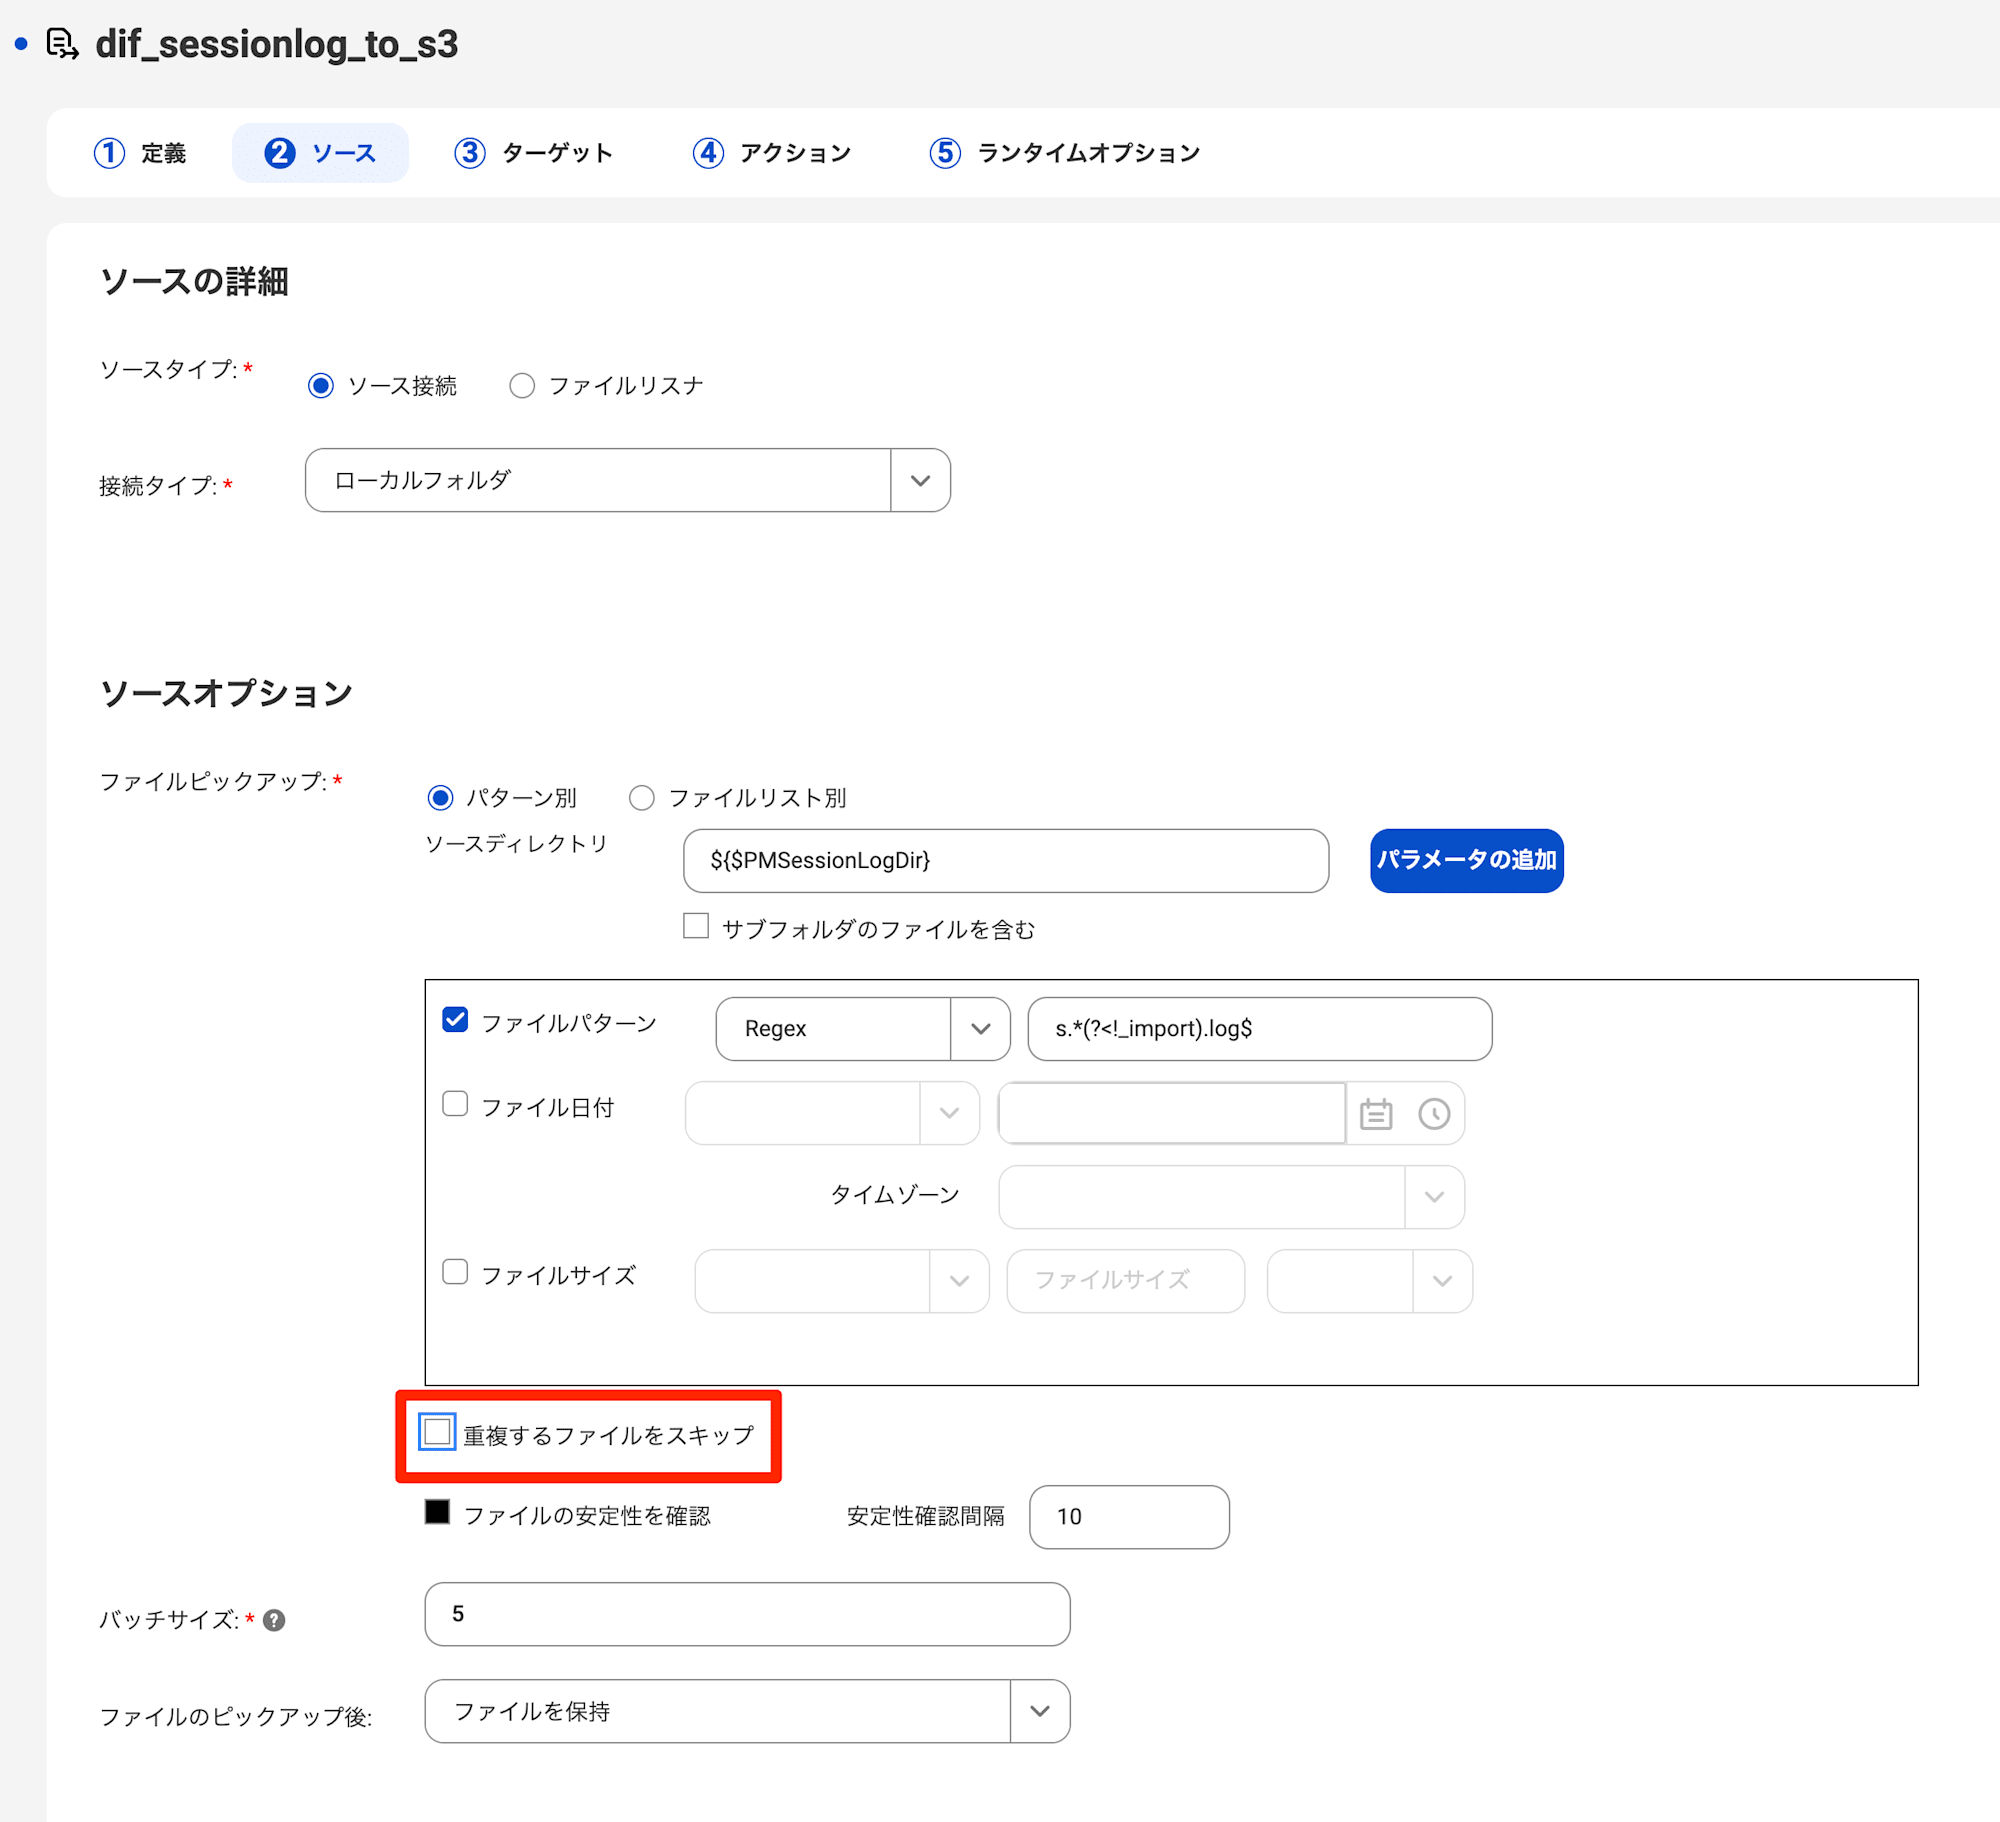Click the batch size help question icon

(274, 1620)
